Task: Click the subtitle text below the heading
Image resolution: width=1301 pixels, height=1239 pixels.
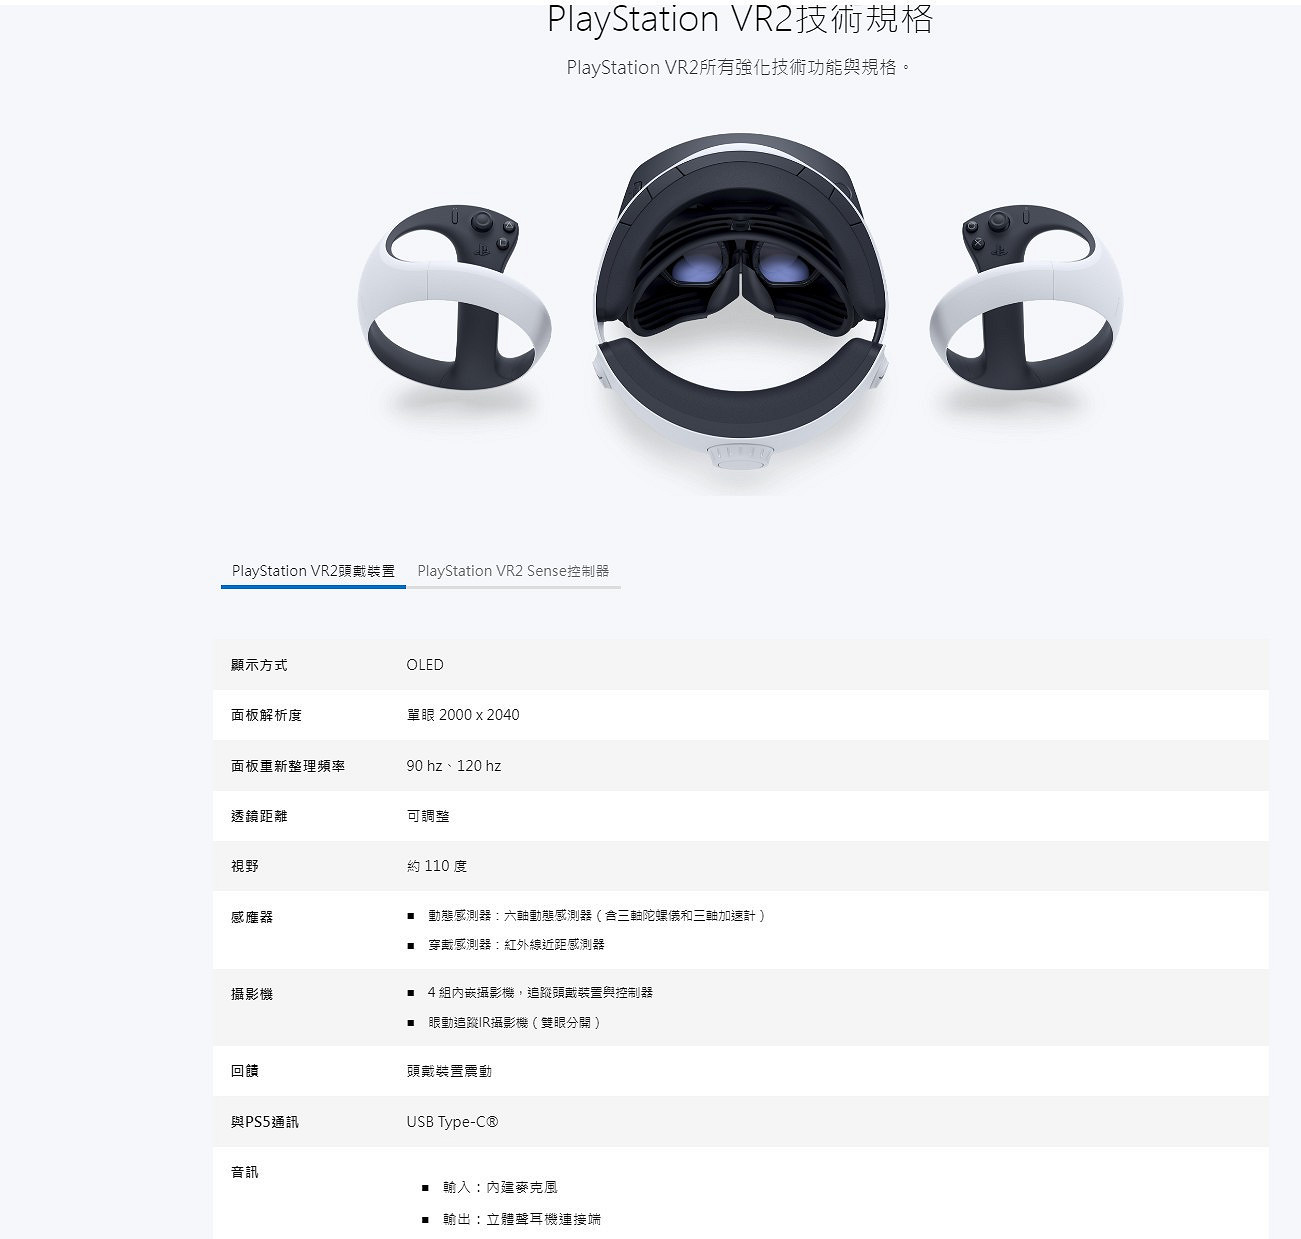Action: (738, 69)
